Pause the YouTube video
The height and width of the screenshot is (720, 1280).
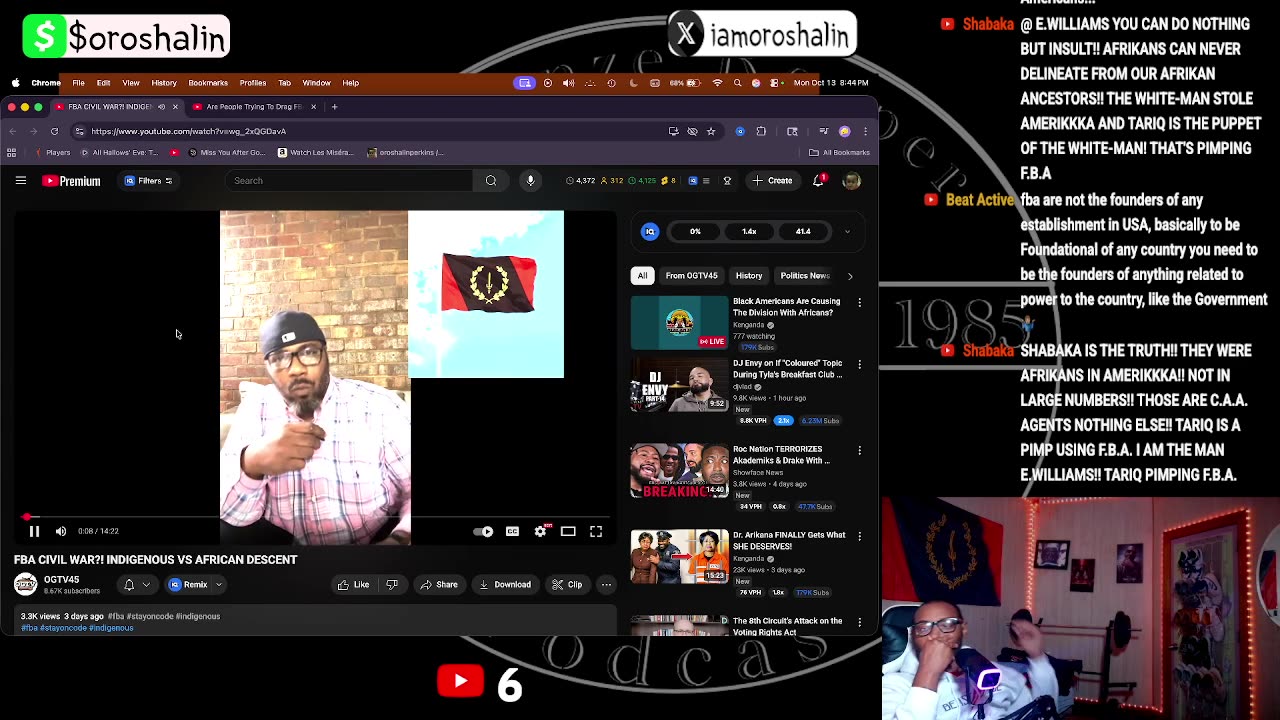coord(34,532)
